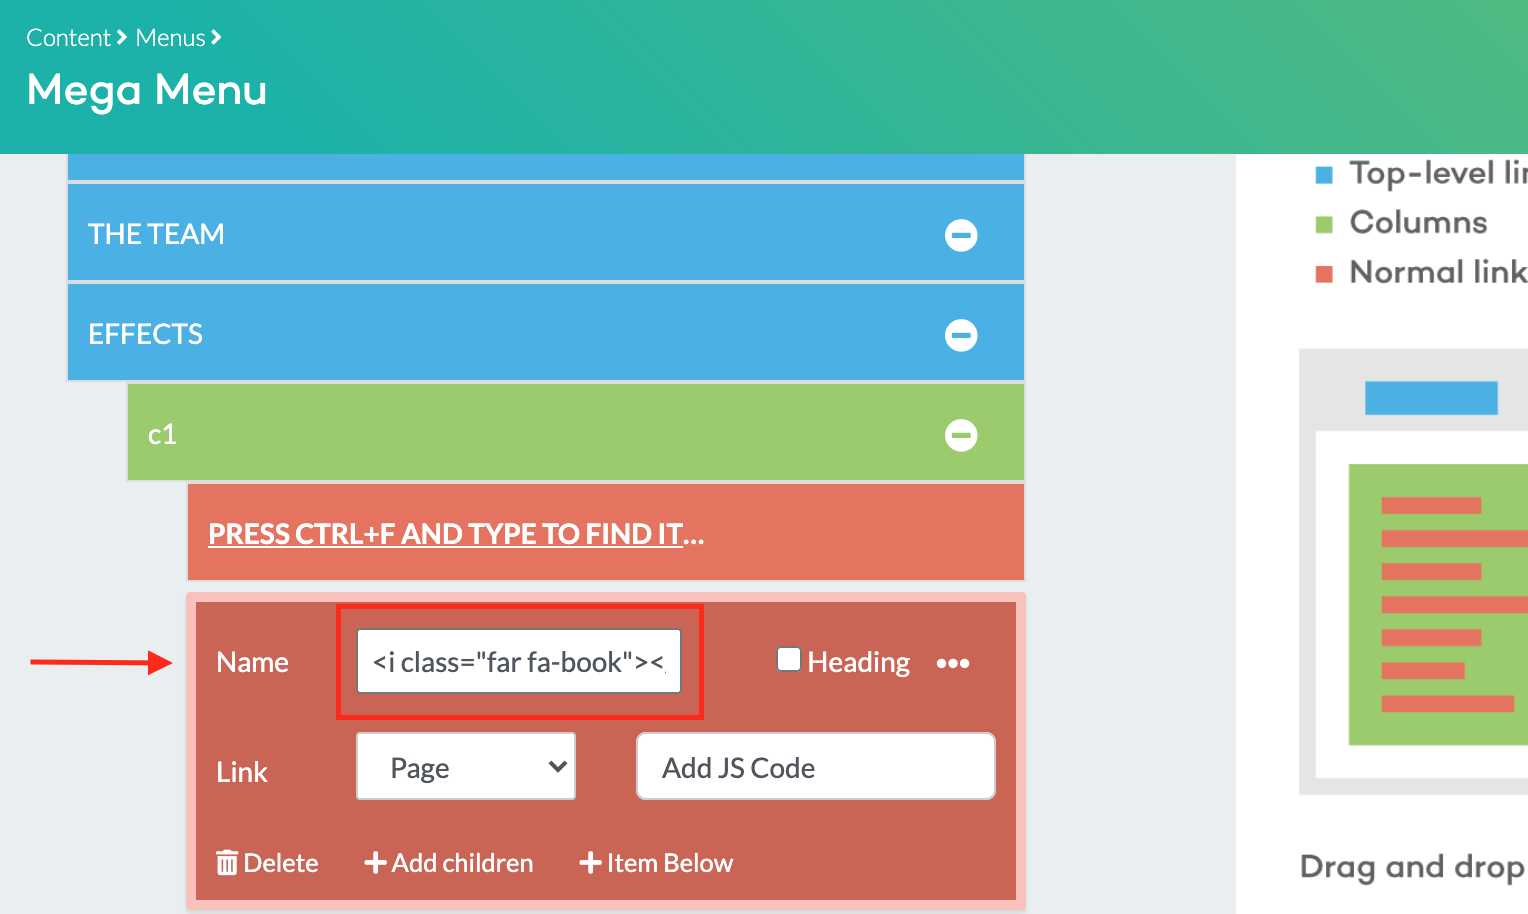Open the Link type Page dropdown

click(x=466, y=766)
